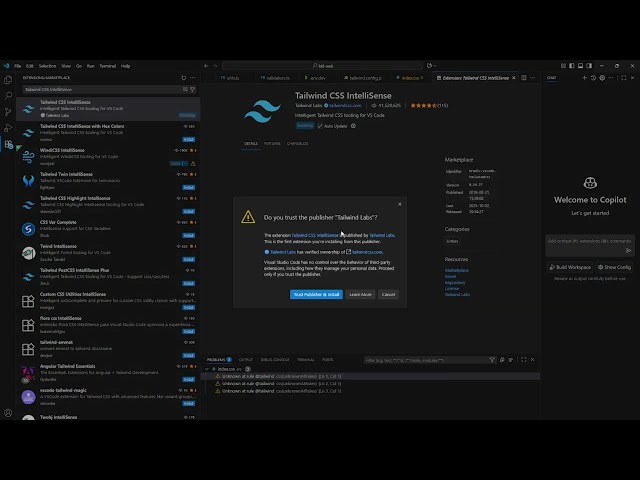This screenshot has width=640, height=480.
Task: Maximize the Copilot chat panel
Action: click(624, 78)
